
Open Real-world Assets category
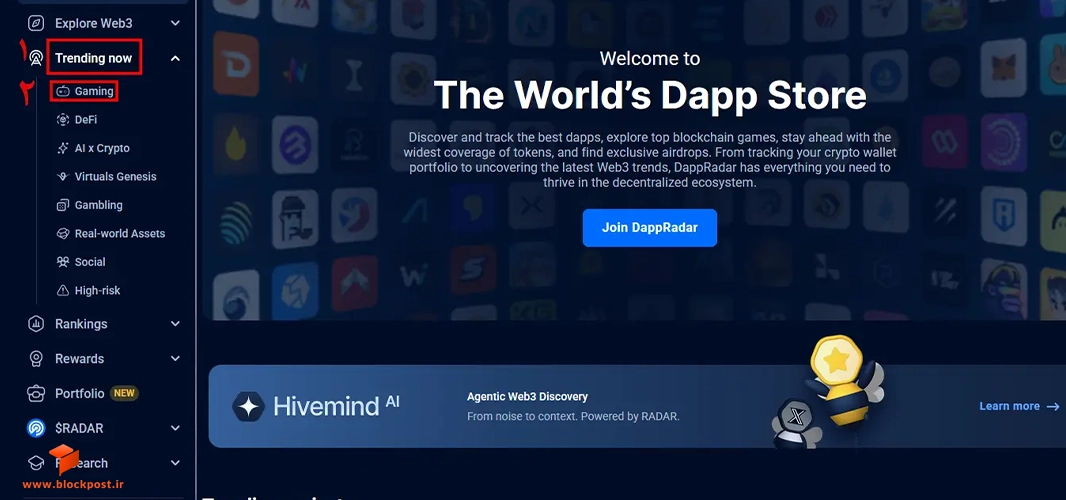pos(120,234)
